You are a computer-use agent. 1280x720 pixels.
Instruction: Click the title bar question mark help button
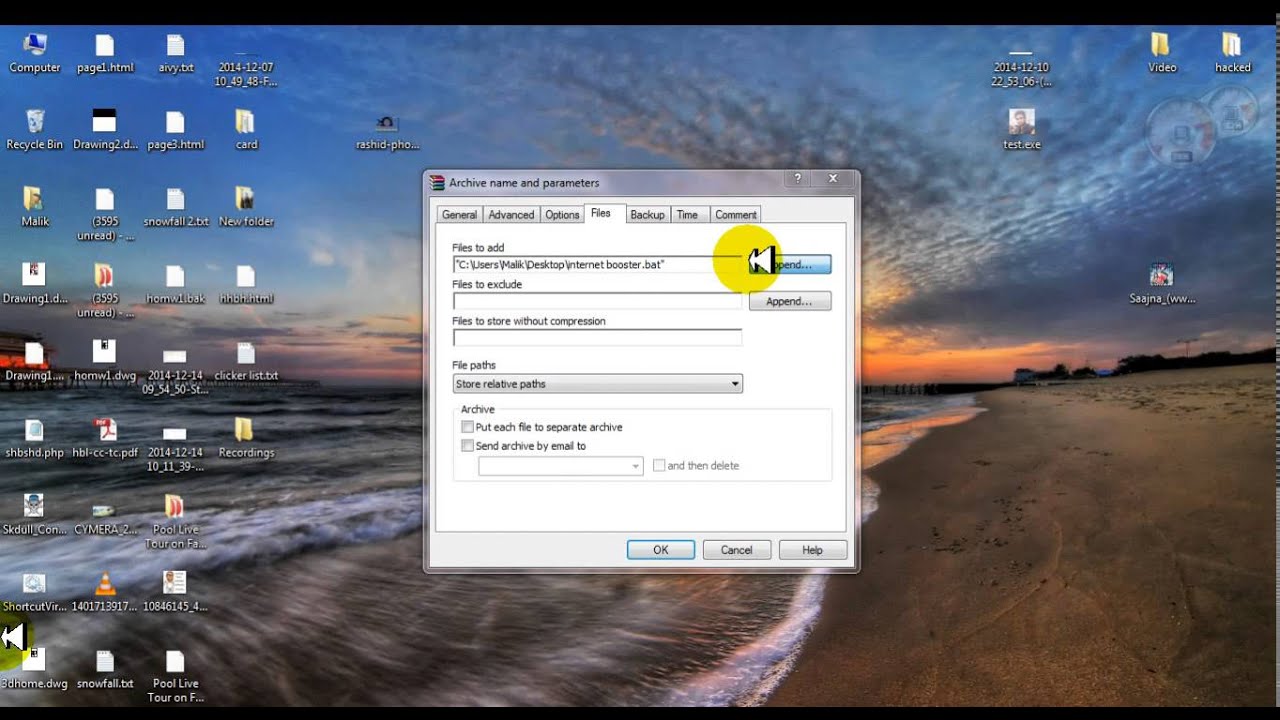coord(797,179)
